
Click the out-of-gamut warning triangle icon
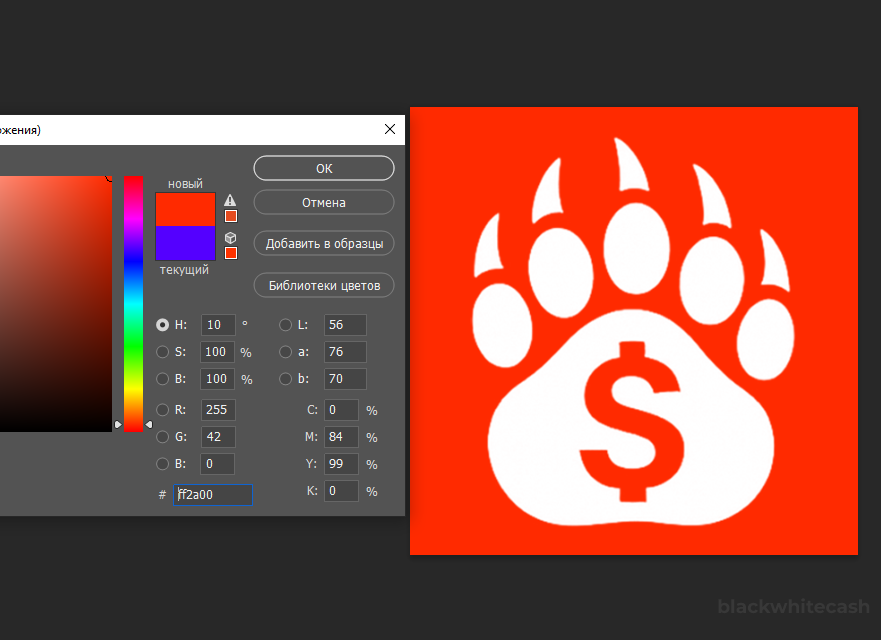click(x=231, y=200)
